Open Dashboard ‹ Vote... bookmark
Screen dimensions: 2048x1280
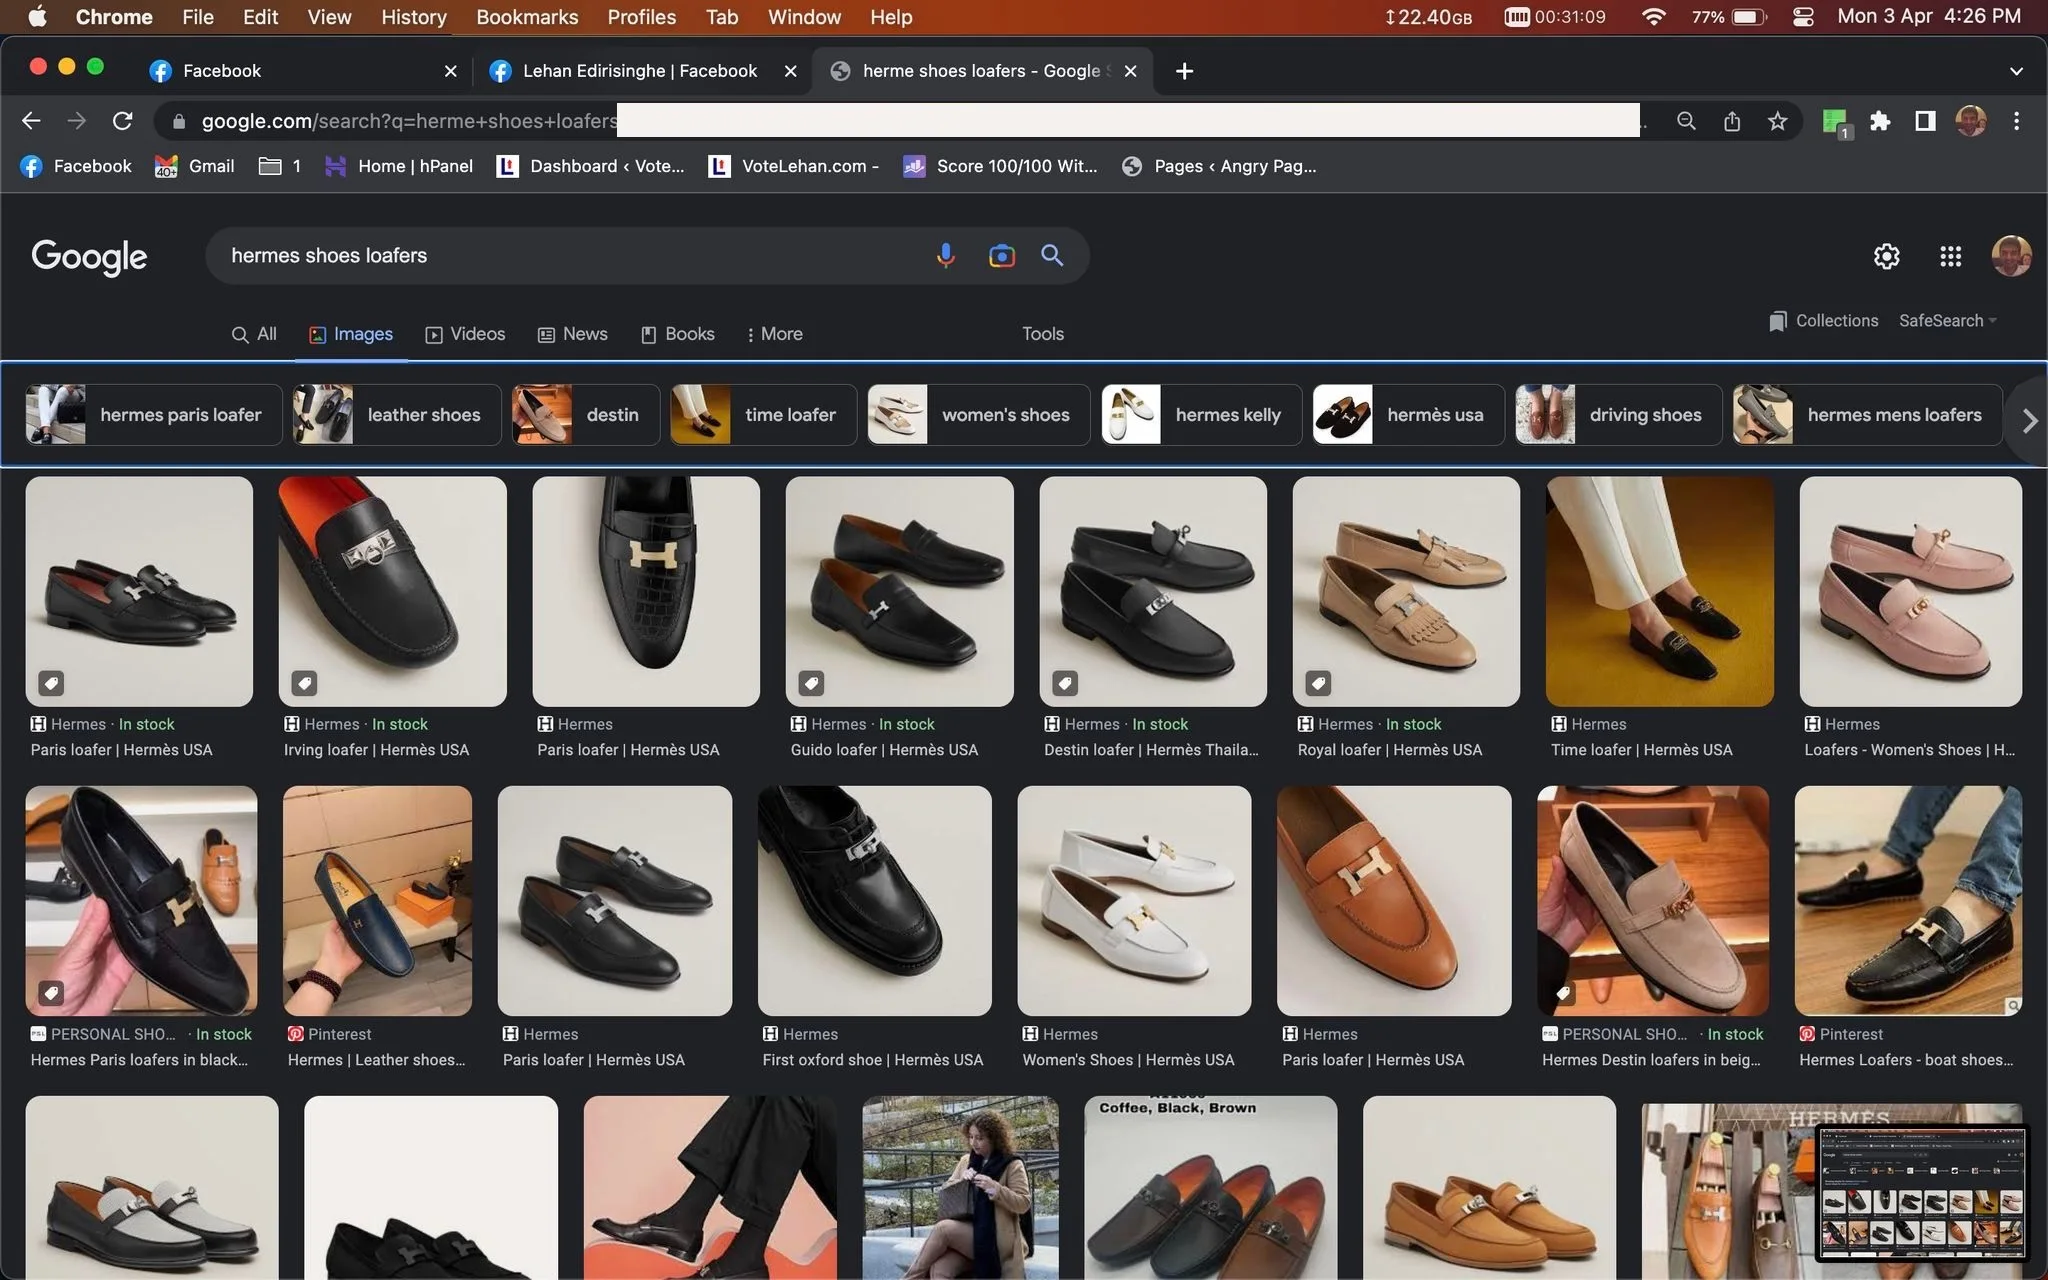coord(591,166)
